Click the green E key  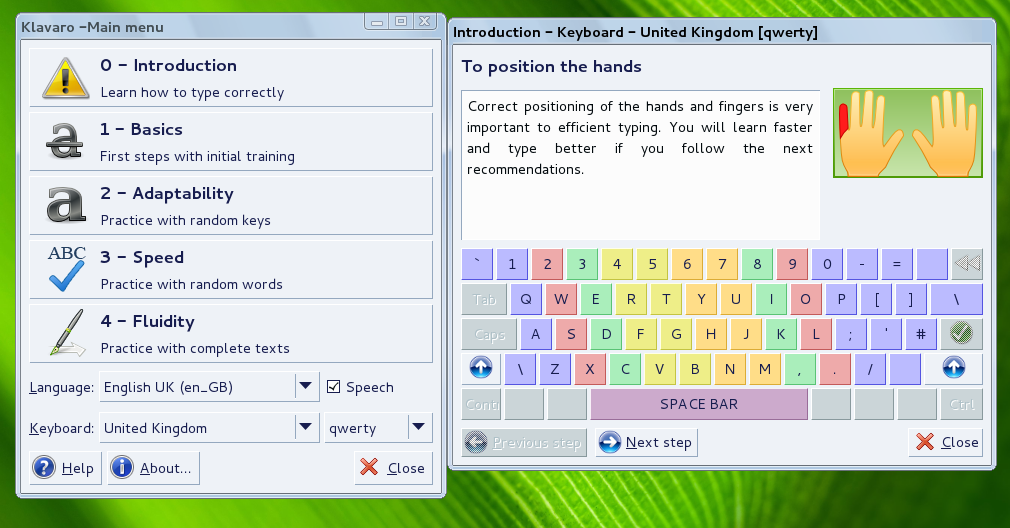click(x=596, y=299)
